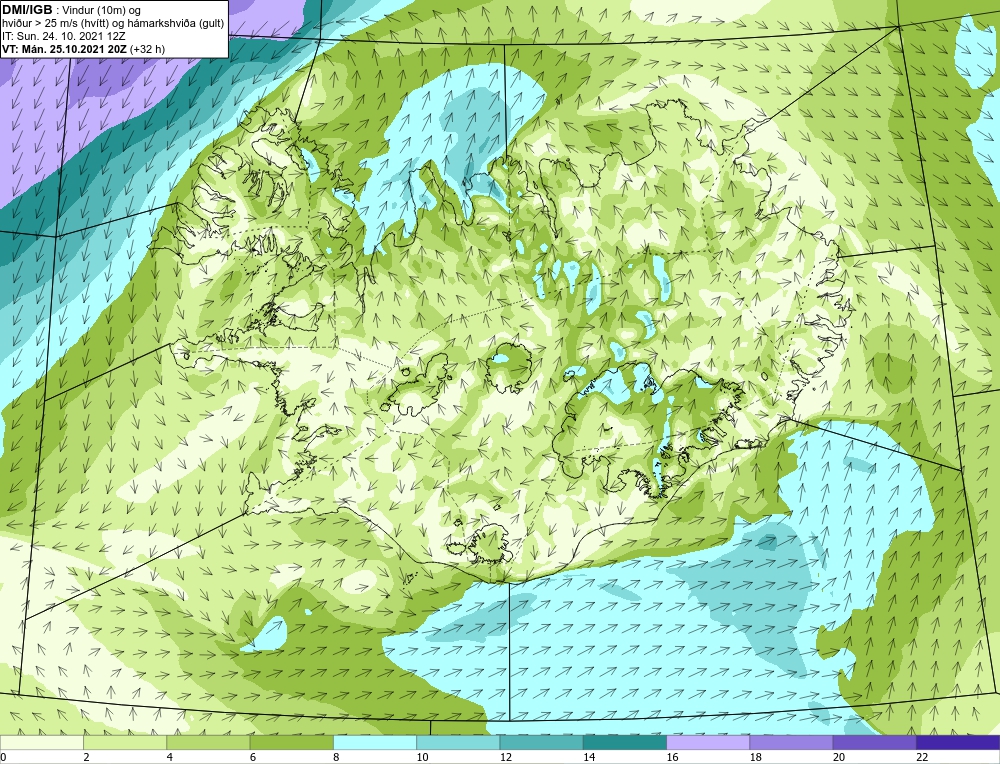Select the "8" label on the wind scale
The height and width of the screenshot is (764, 1000).
click(x=336, y=757)
